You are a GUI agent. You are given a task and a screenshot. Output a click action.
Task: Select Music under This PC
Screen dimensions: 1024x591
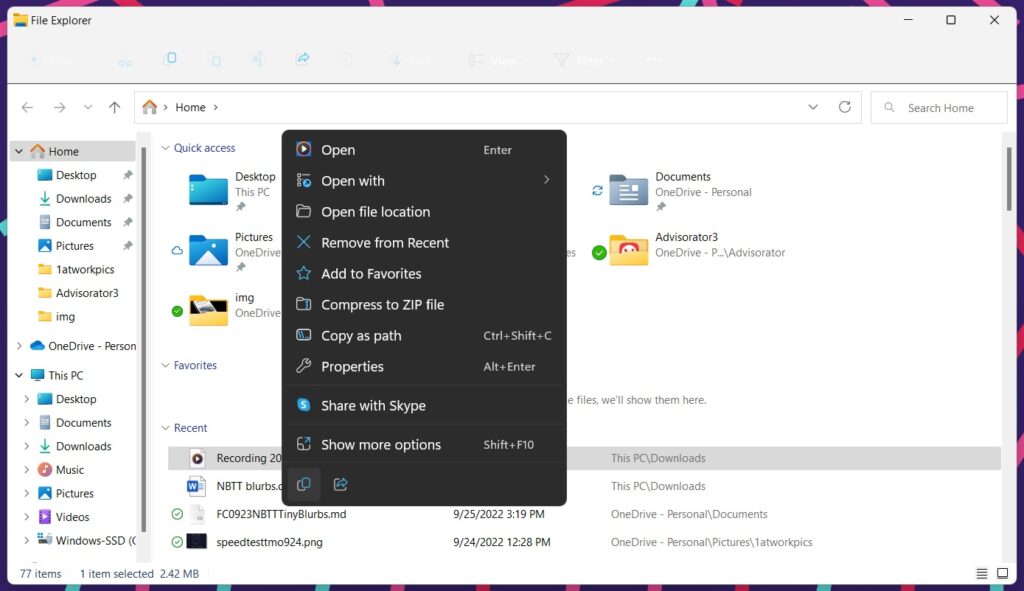tap(70, 470)
